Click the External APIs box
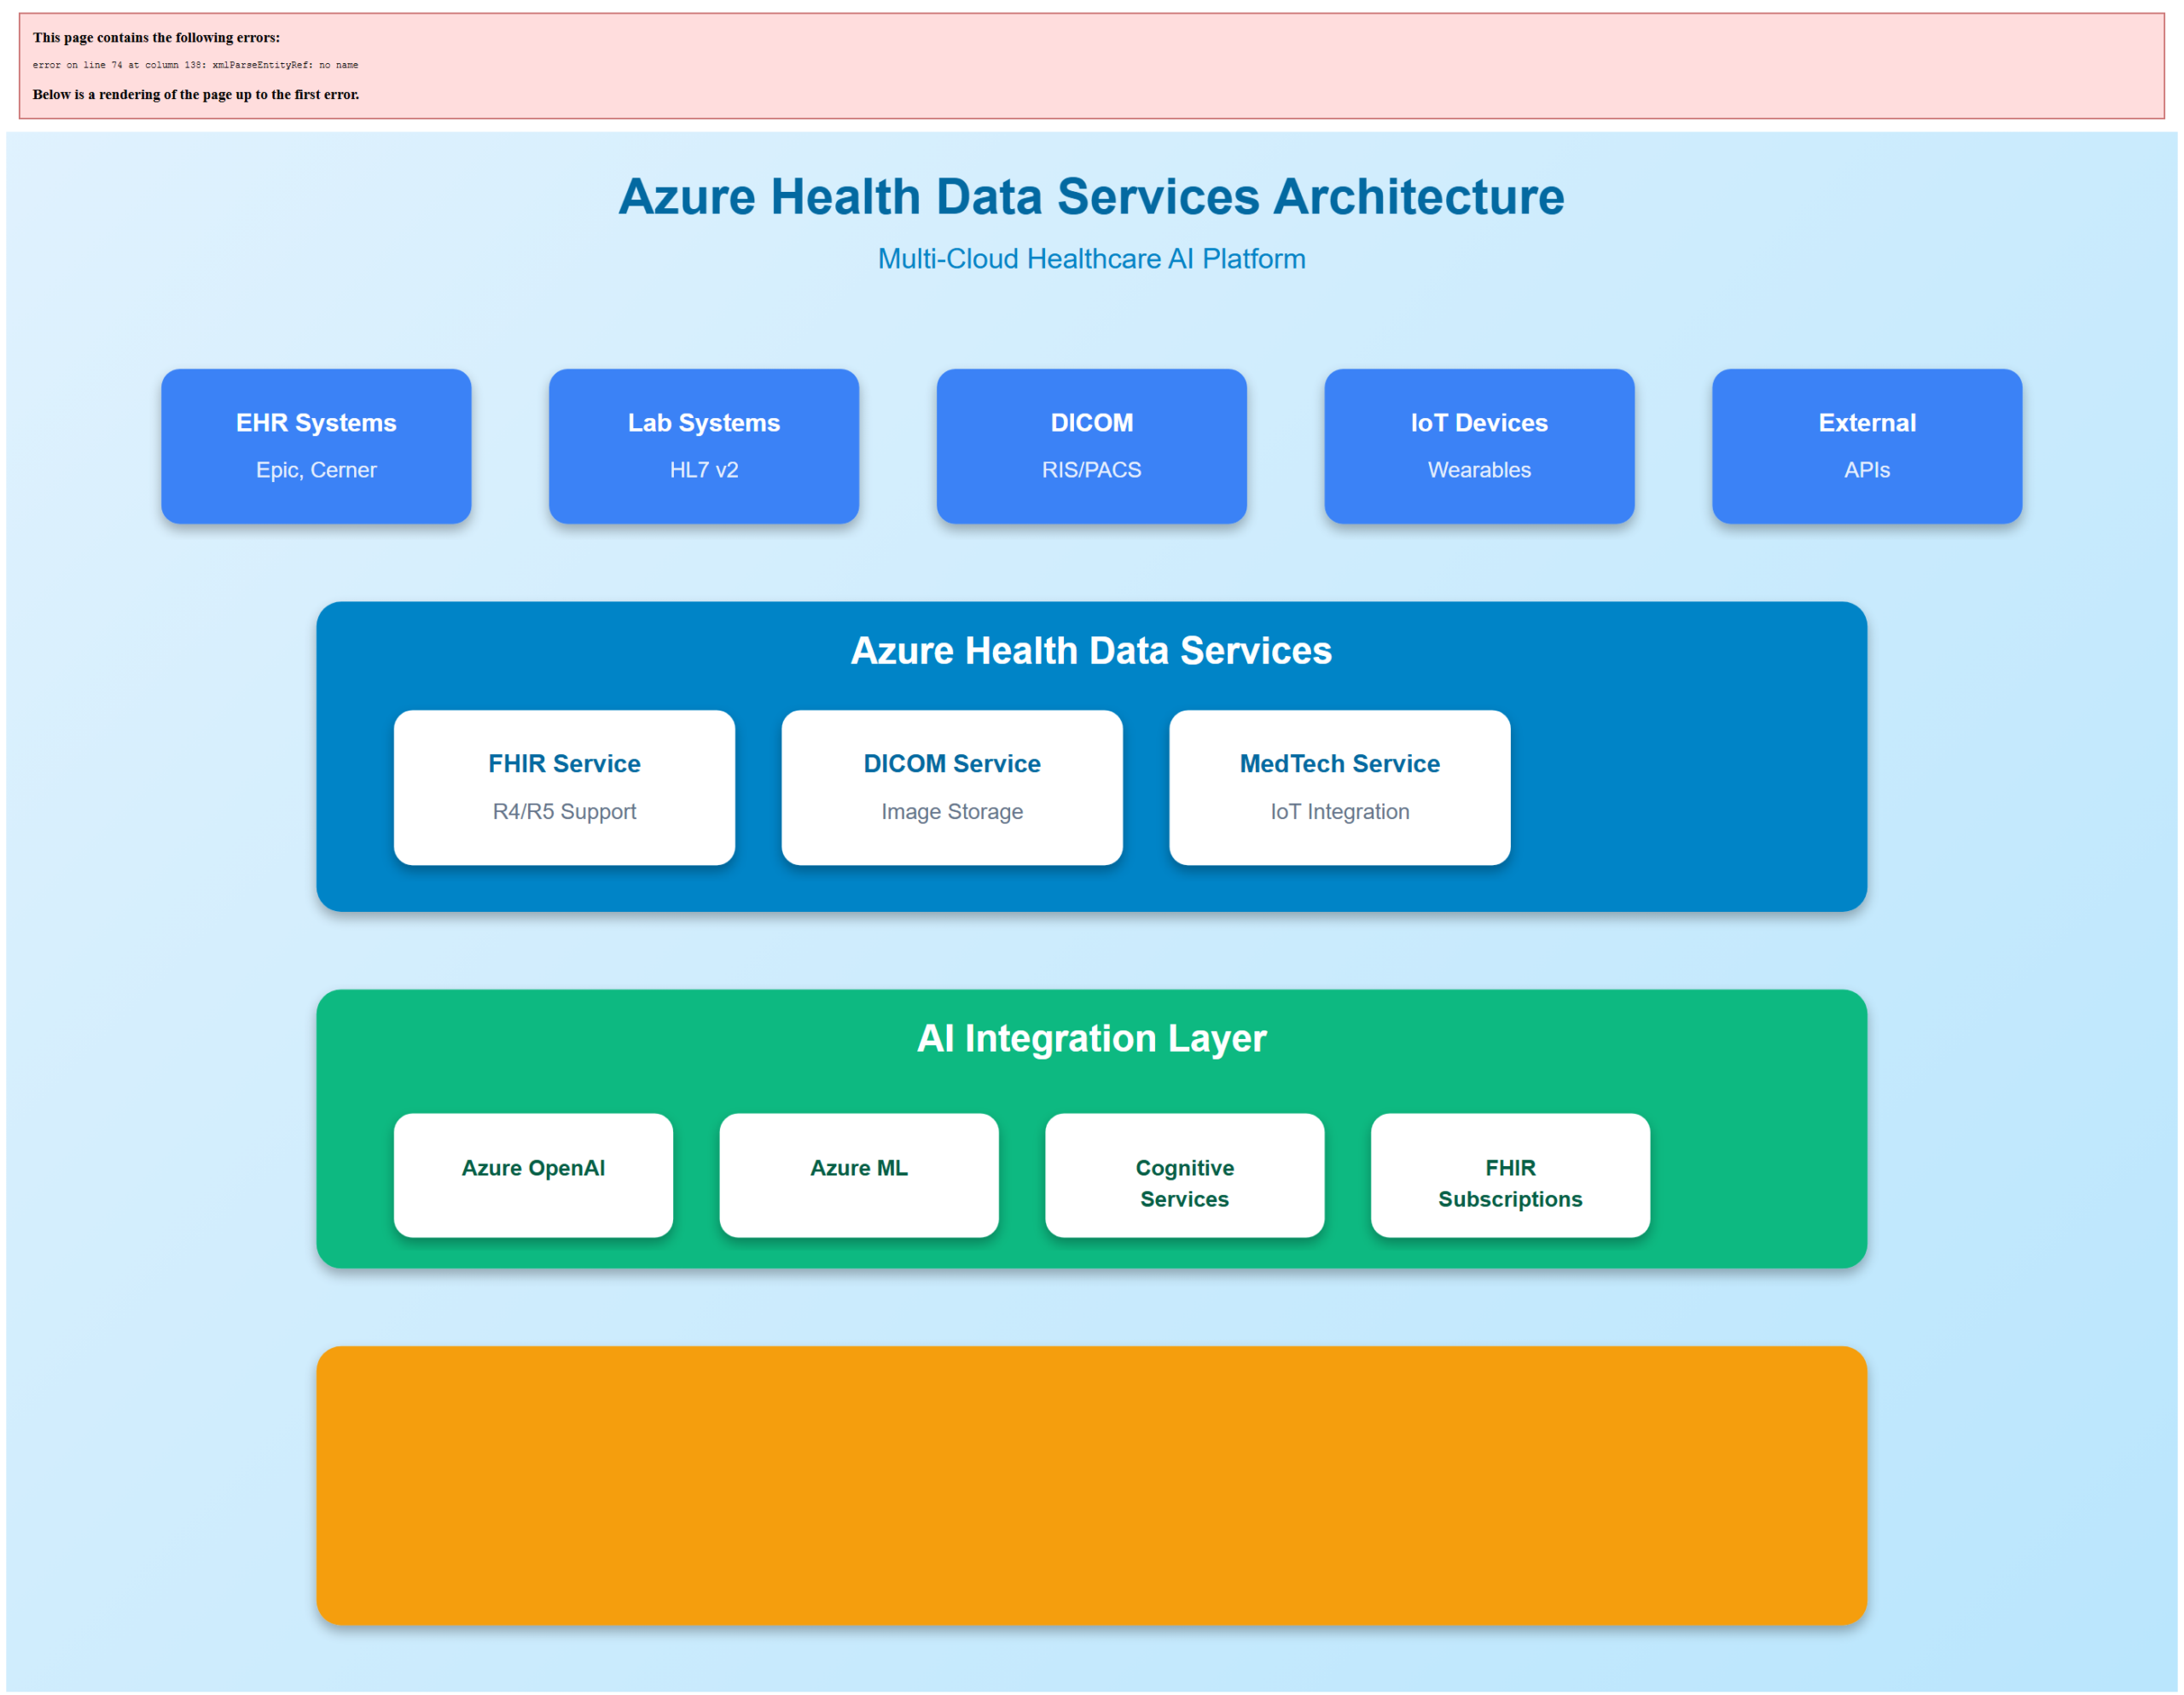Image resolution: width=2184 pixels, height=1695 pixels. click(1866, 446)
